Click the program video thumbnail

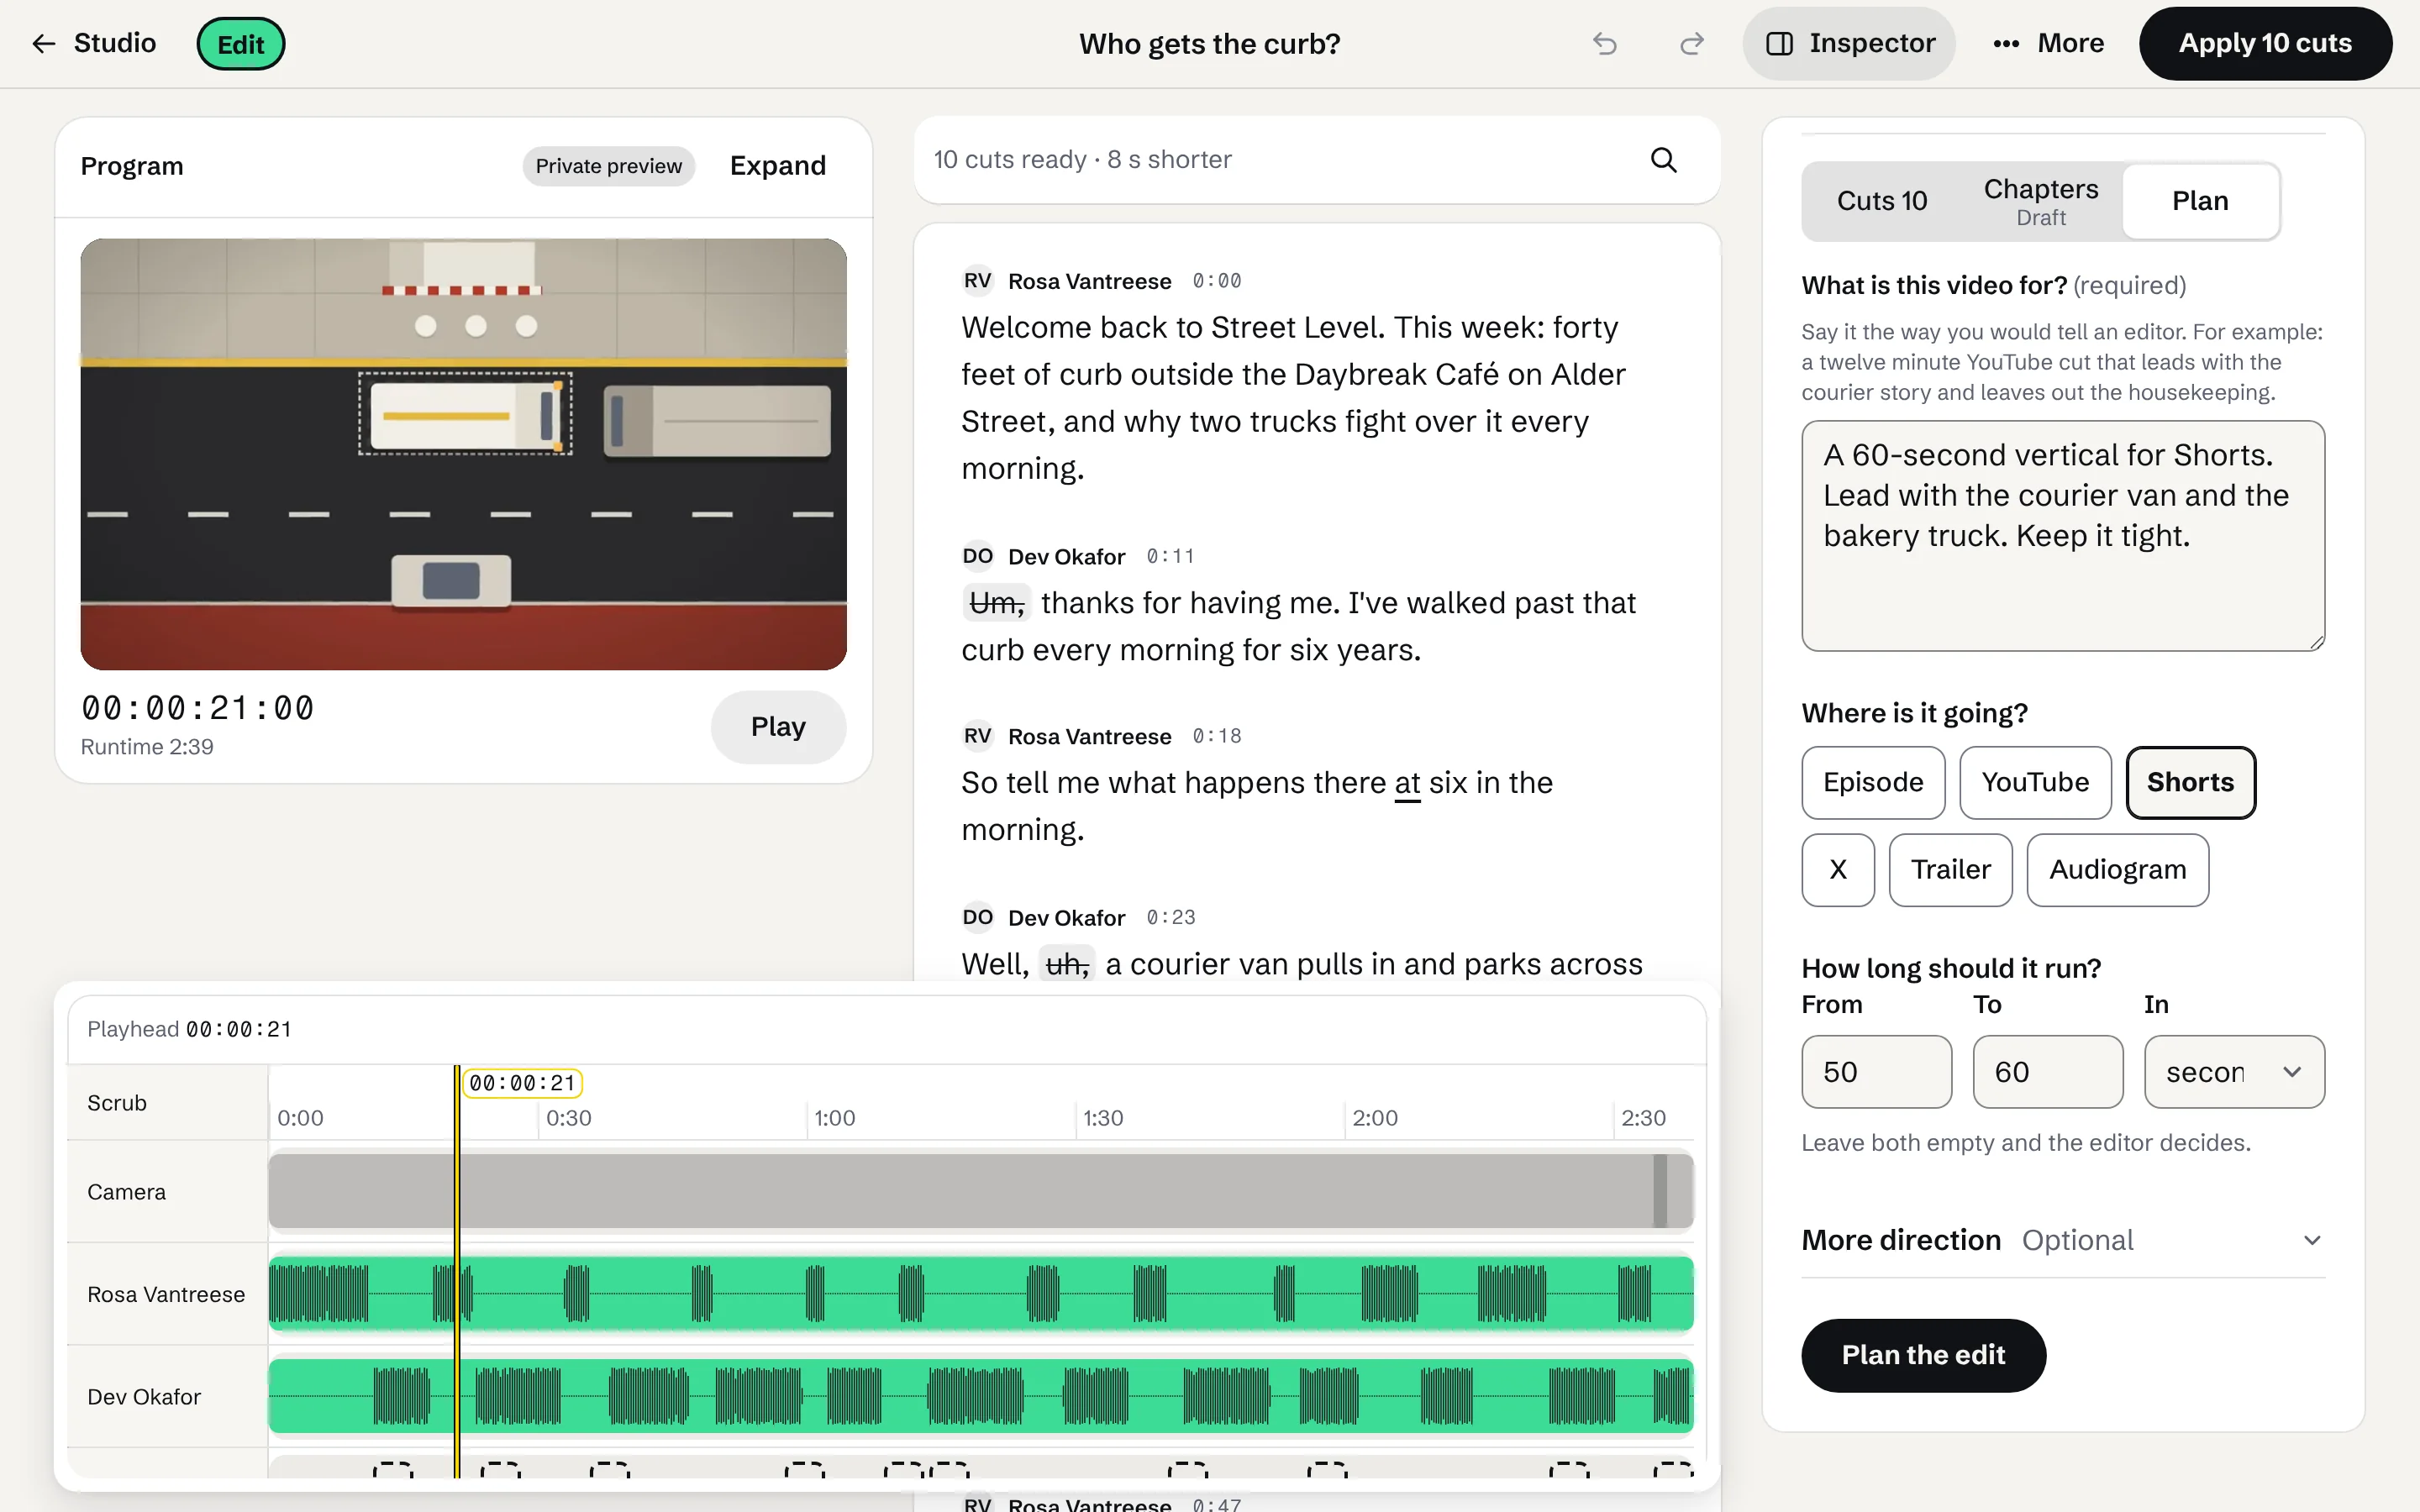(464, 454)
